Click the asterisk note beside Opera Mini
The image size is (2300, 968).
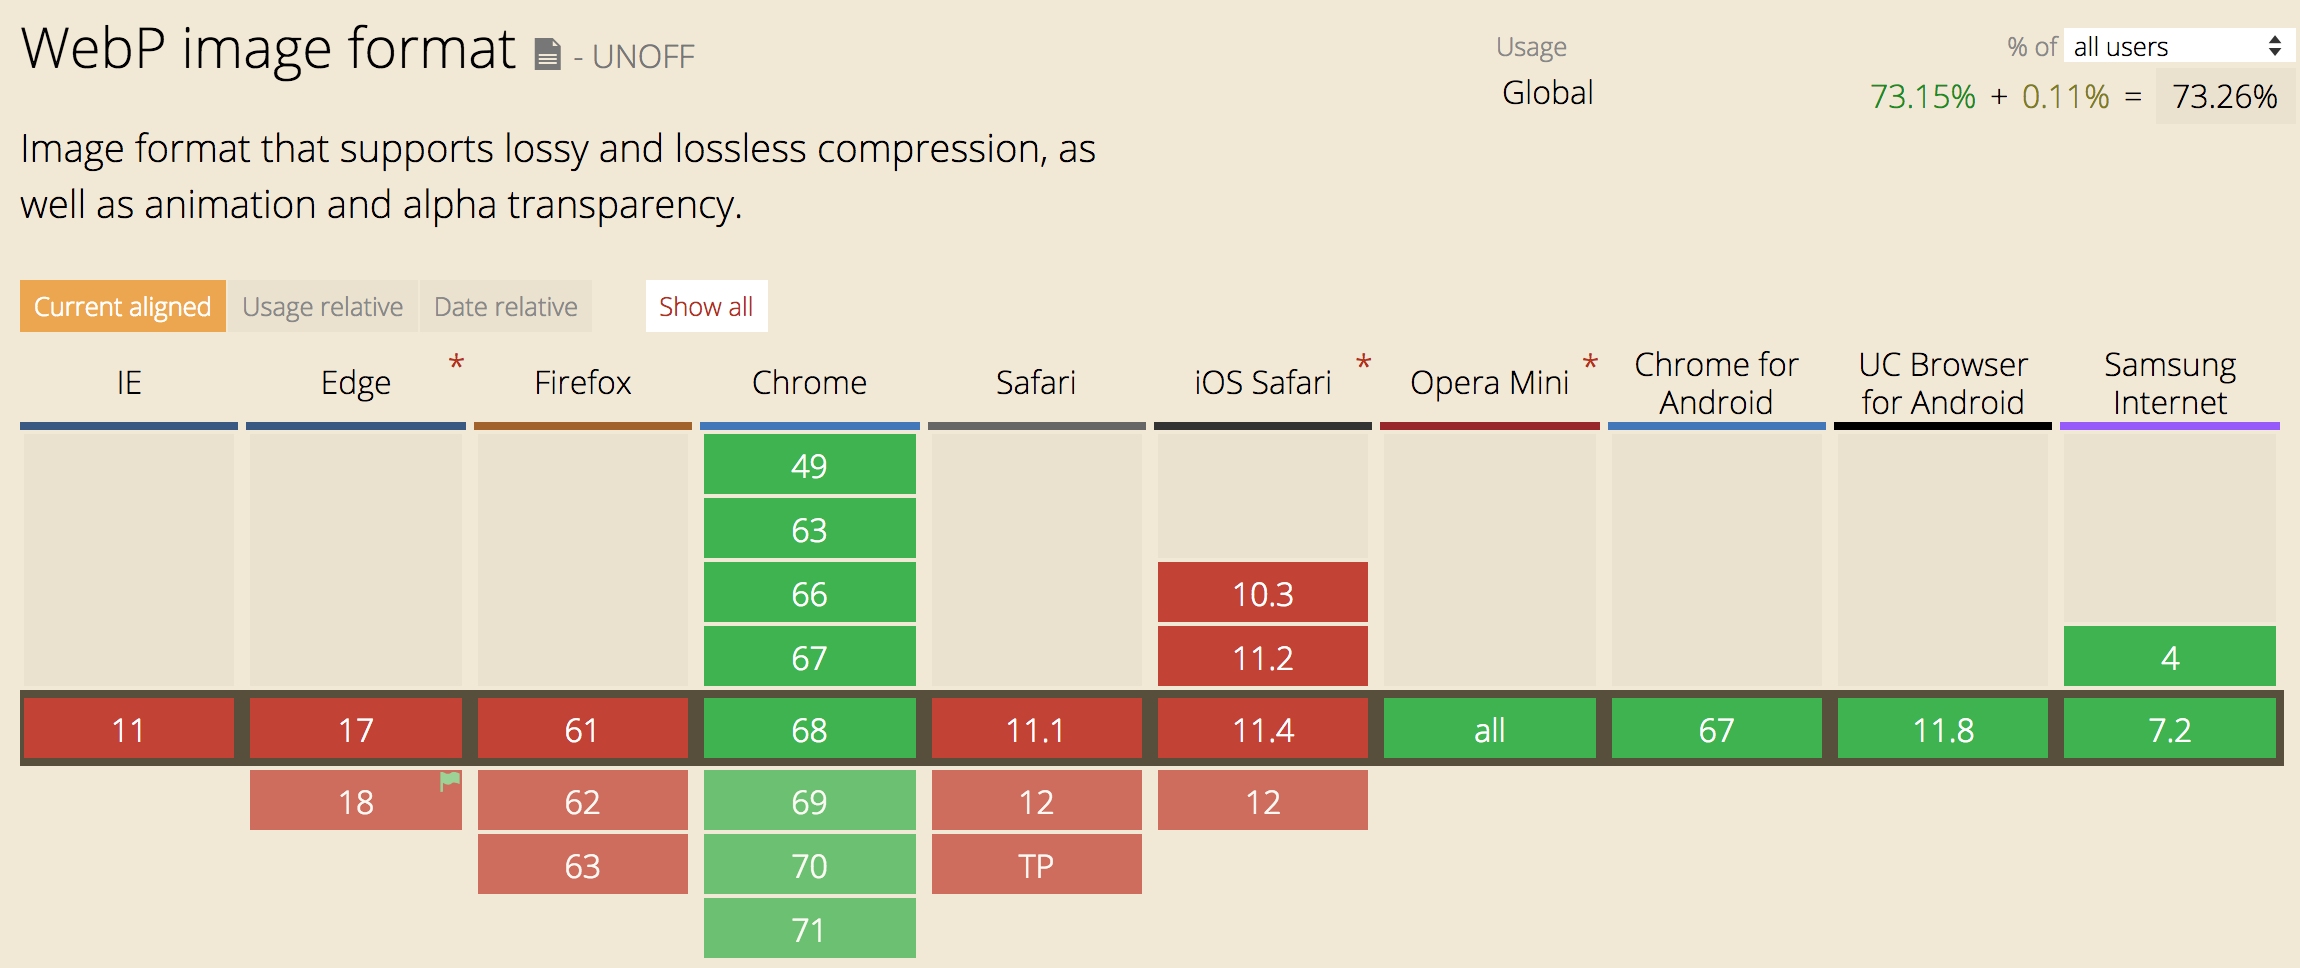click(1590, 363)
